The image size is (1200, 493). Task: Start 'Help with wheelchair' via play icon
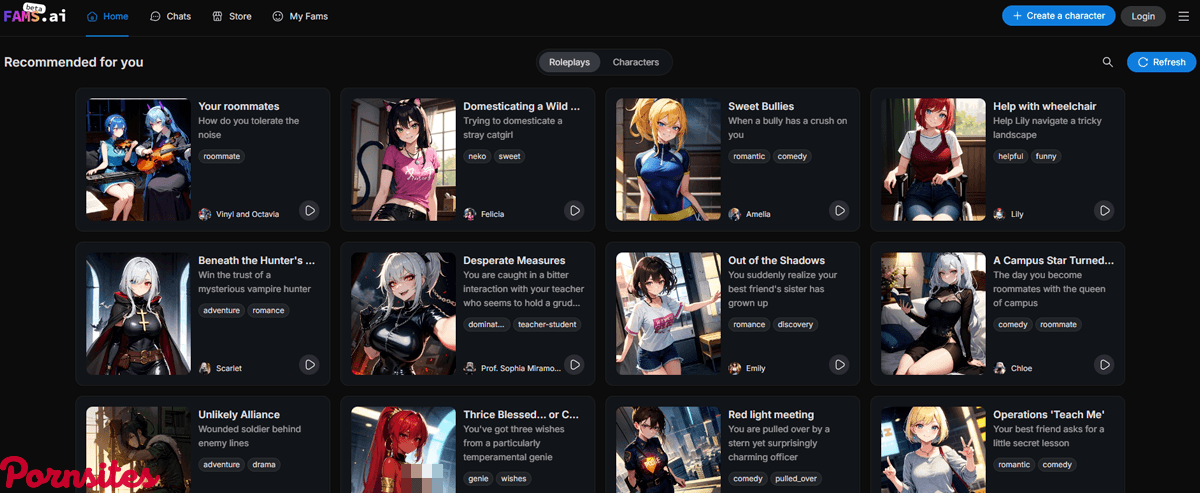pos(1104,211)
